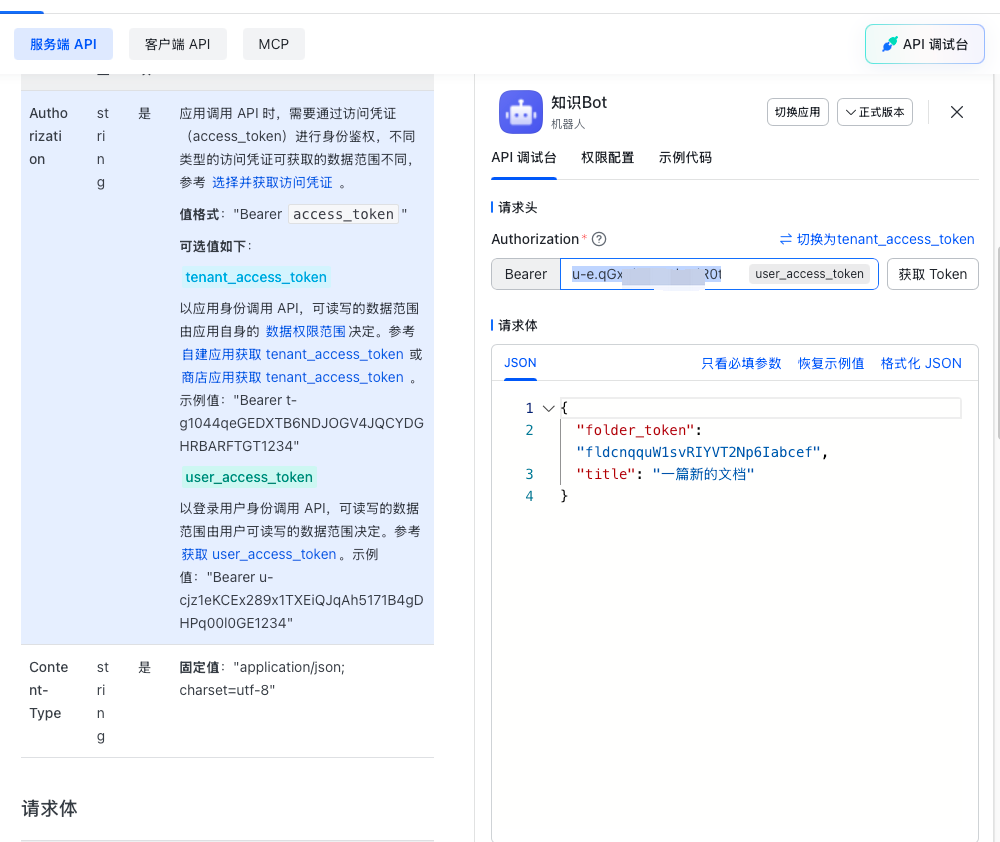The width and height of the screenshot is (1000, 842).
Task: Open the 正式版本 version dropdown
Action: pos(874,112)
